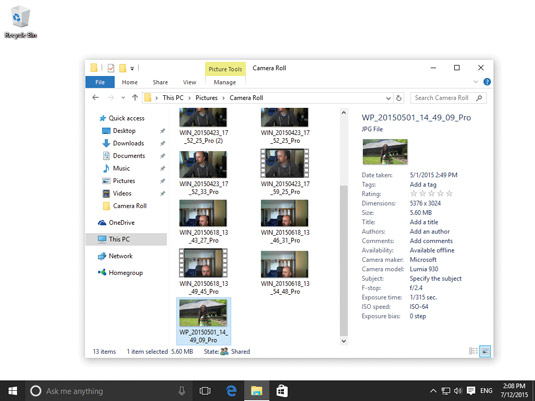Click Add an author field

pos(430,231)
